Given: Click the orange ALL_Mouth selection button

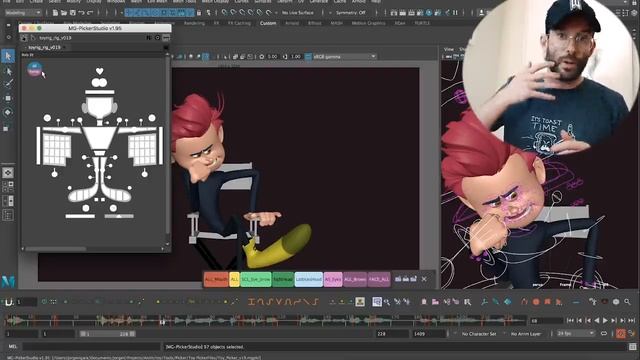Looking at the screenshot, I should [x=216, y=280].
